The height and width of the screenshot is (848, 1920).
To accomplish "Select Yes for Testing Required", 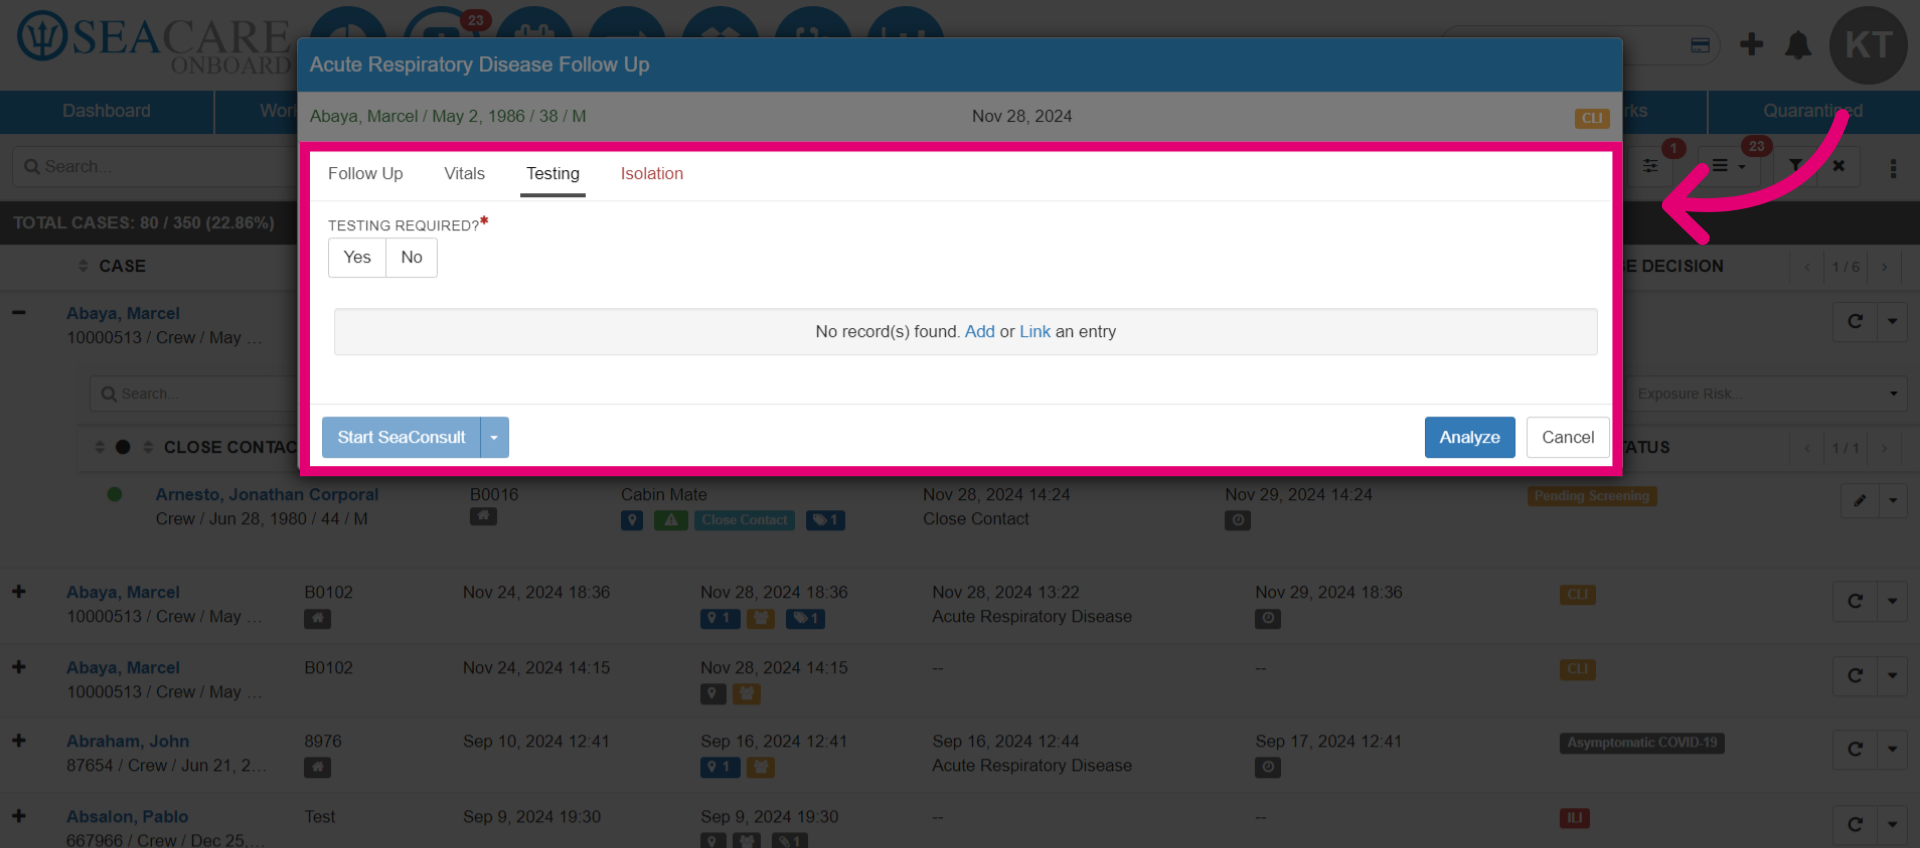I will click(357, 257).
